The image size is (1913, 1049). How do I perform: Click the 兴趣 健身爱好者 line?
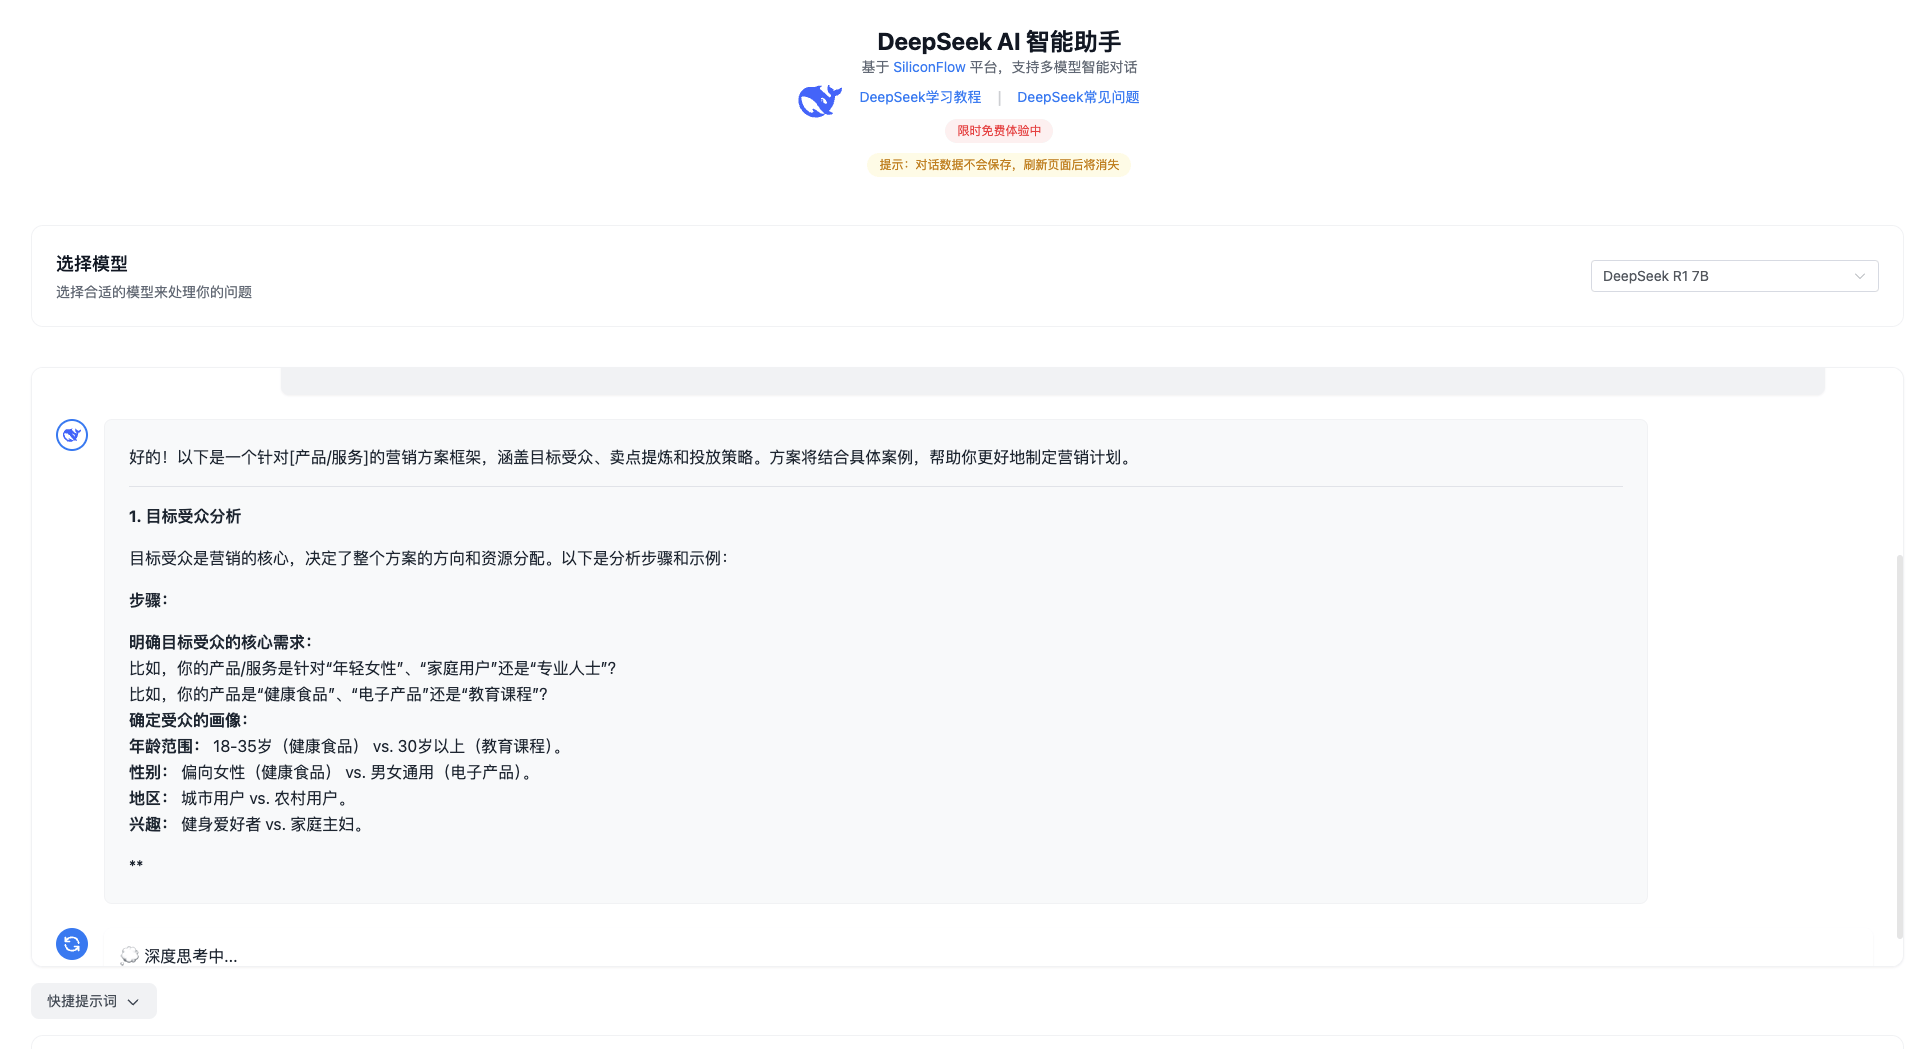[249, 824]
